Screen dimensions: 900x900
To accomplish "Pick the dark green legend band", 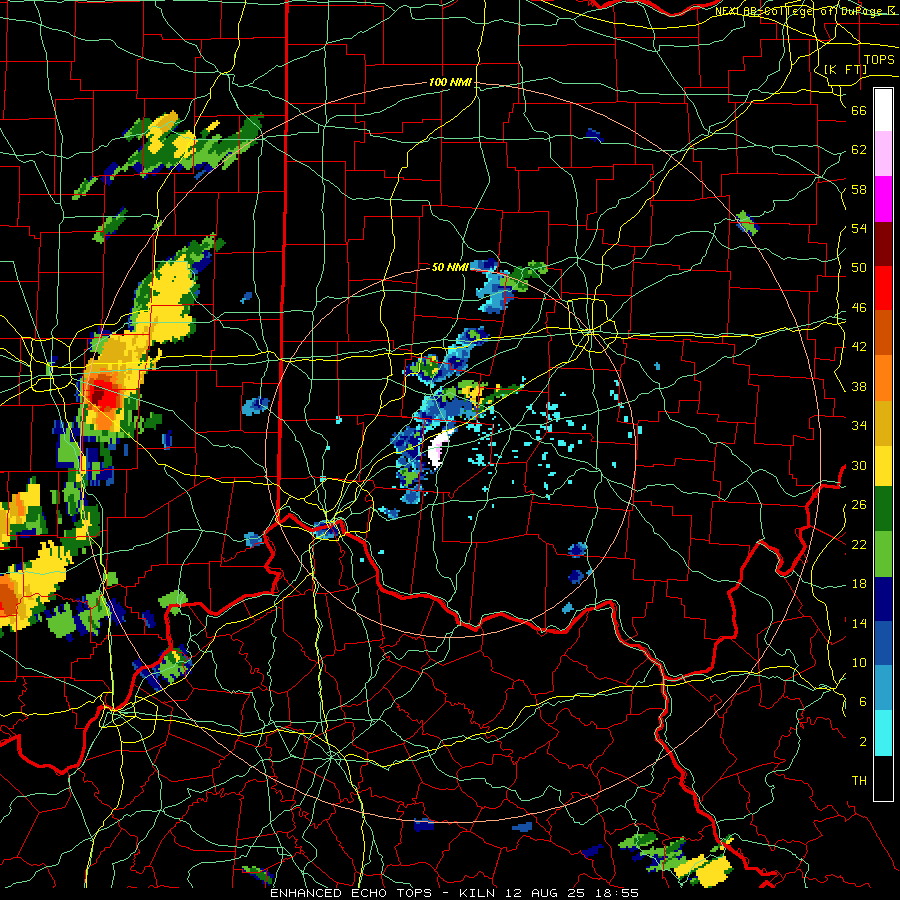I will 883,509.
